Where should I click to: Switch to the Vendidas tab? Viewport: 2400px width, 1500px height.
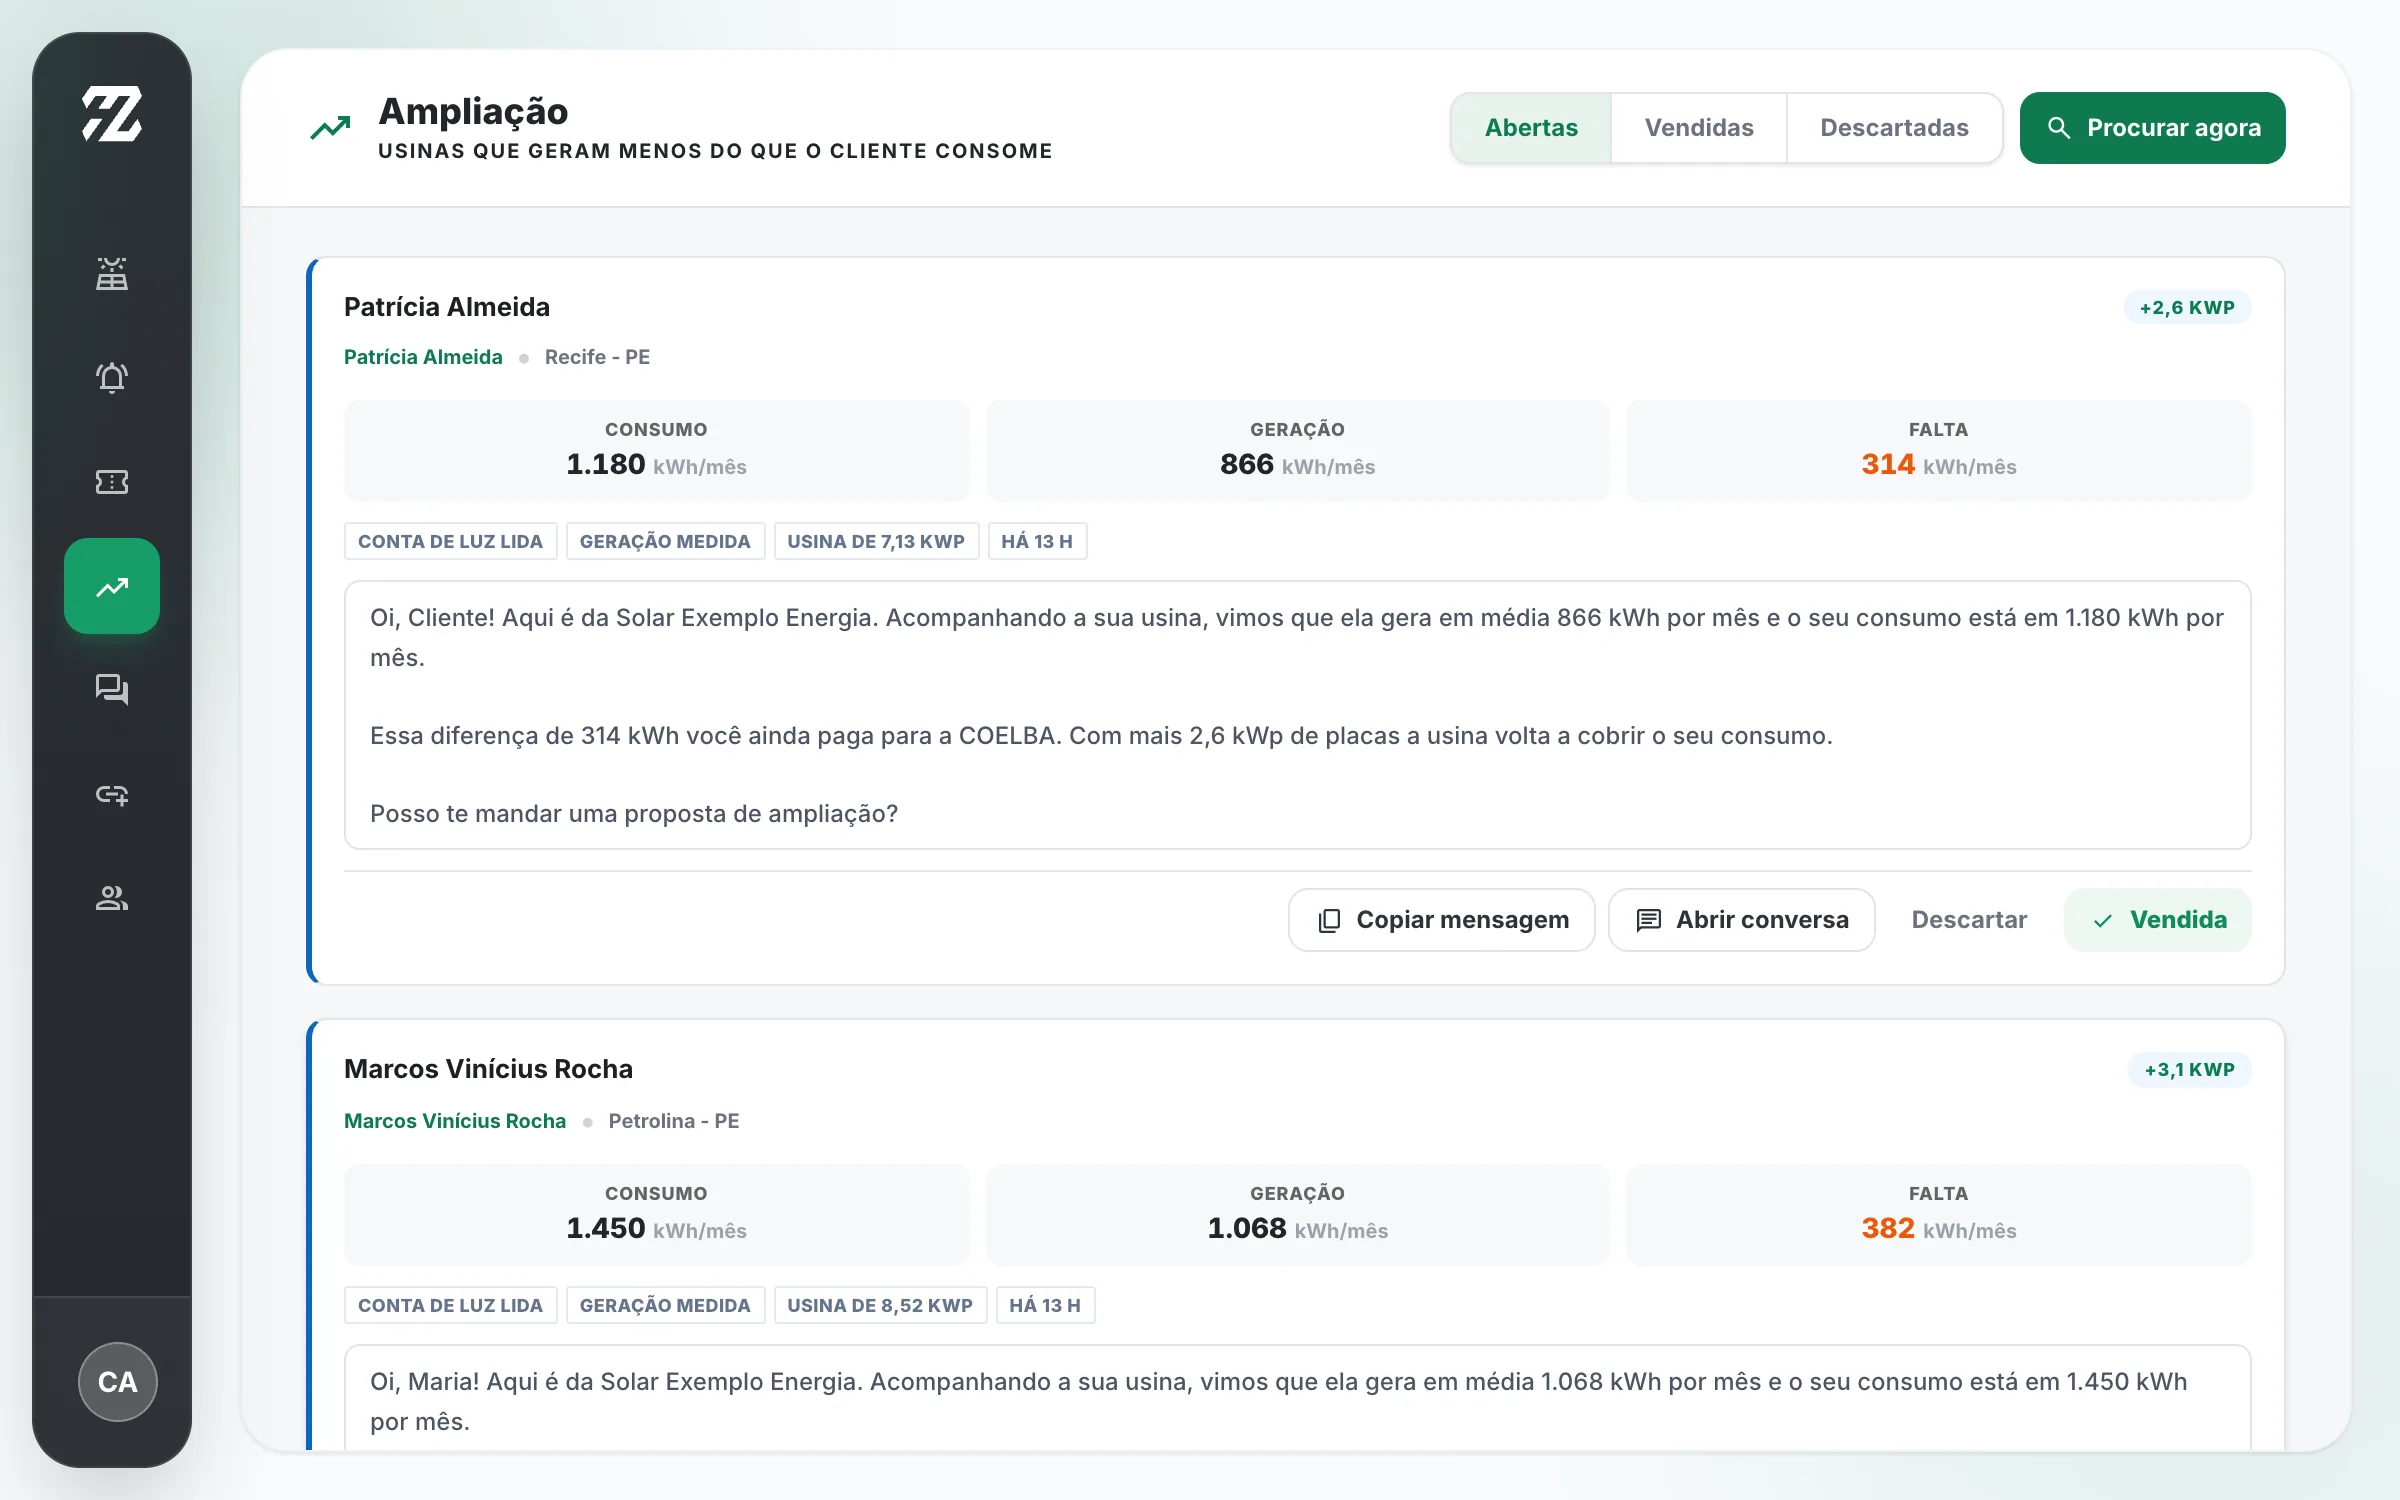coord(1699,128)
